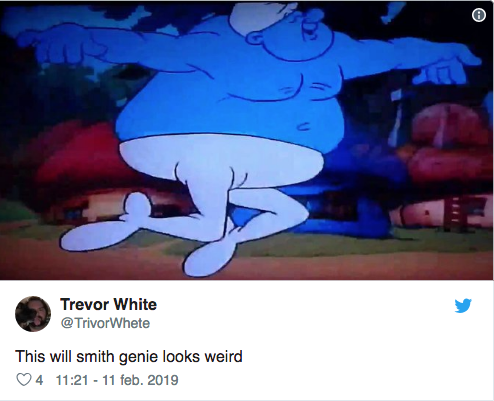Click the cartoon character's white pants
This screenshot has height=401, width=494.
(x=220, y=180)
